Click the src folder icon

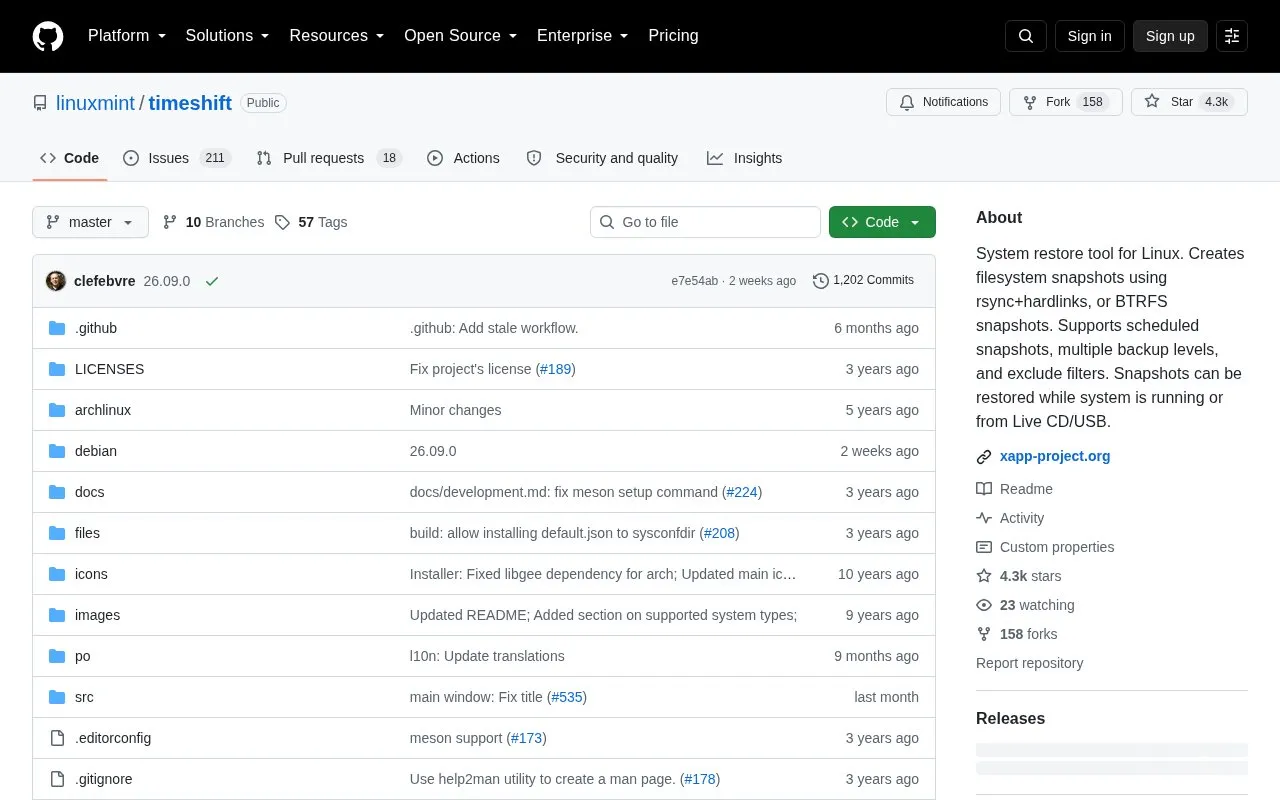pyautogui.click(x=57, y=697)
